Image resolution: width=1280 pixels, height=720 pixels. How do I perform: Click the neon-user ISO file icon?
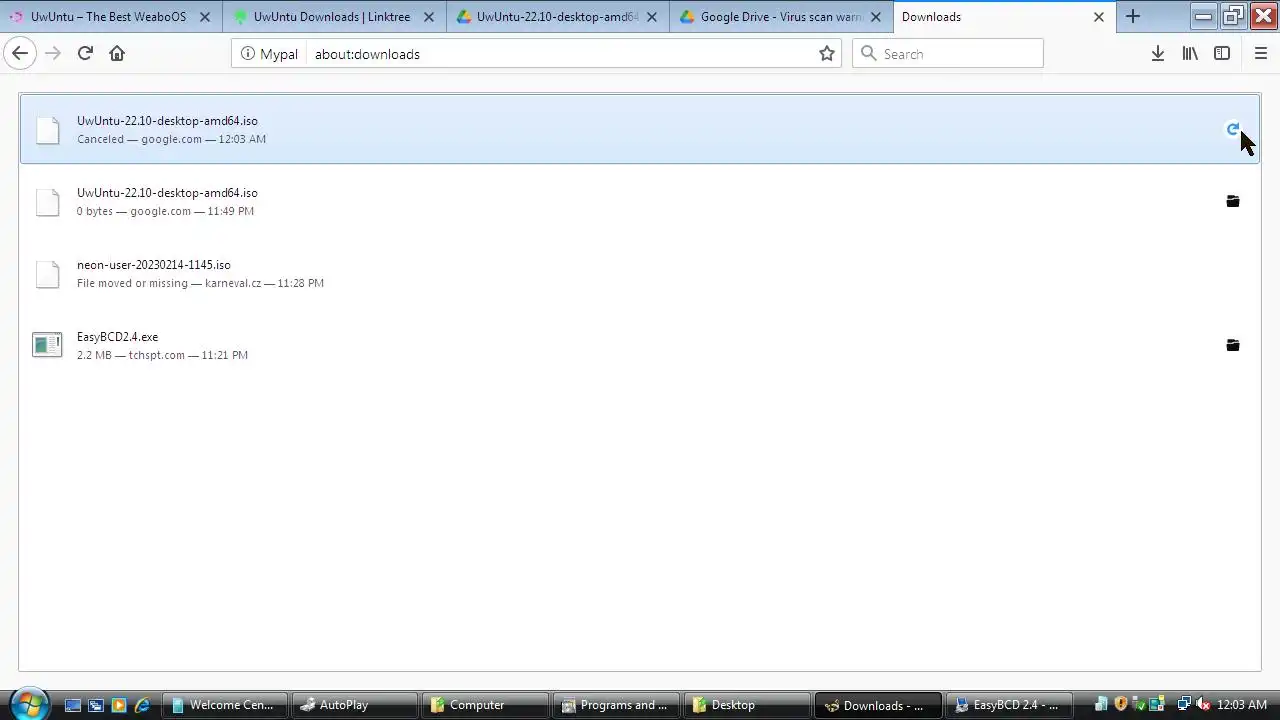(x=47, y=273)
